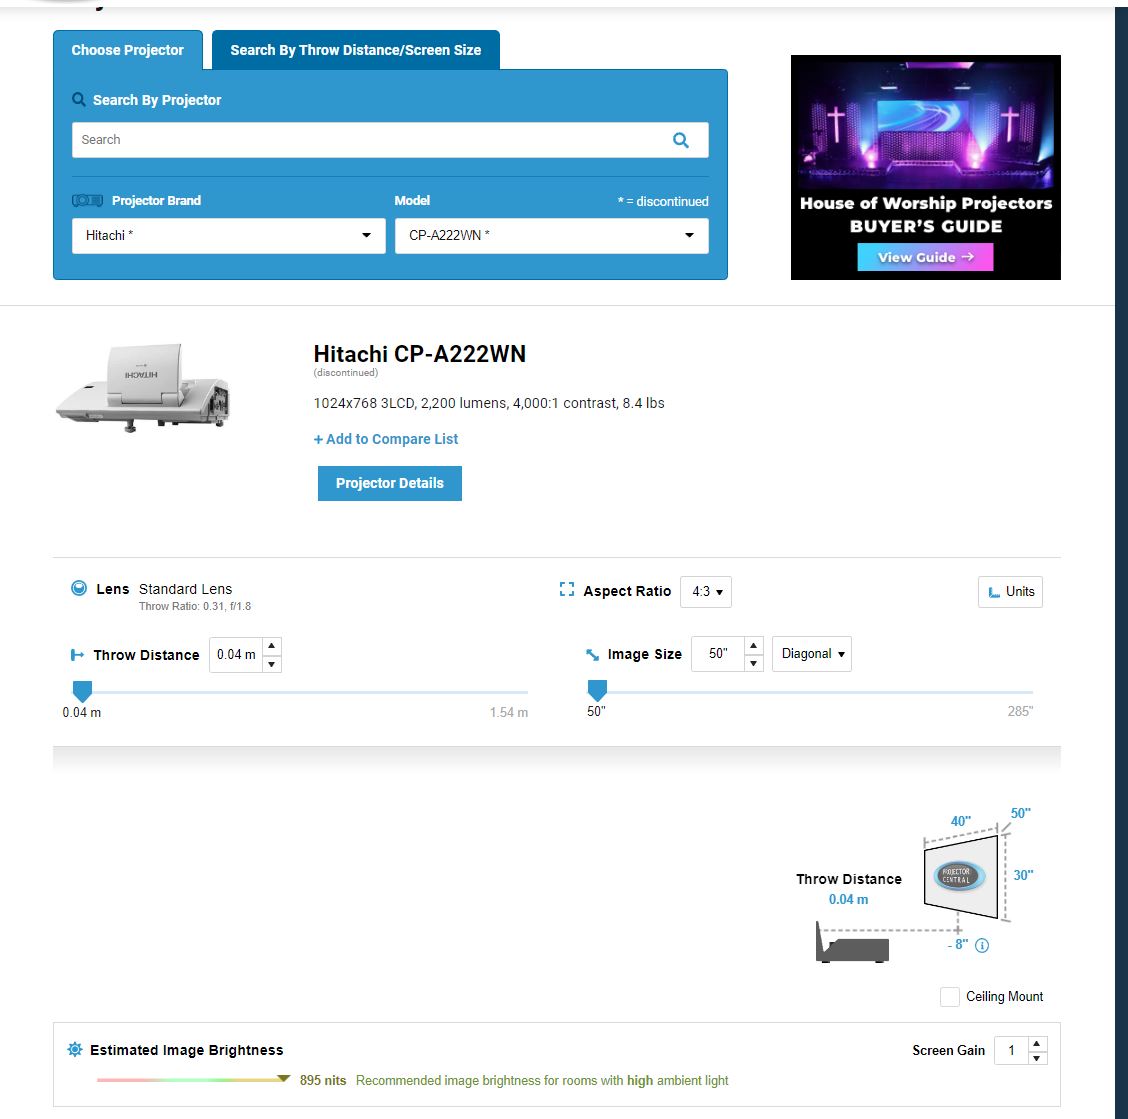Click the Aspect Ratio frame icon
The width and height of the screenshot is (1128, 1119).
[566, 589]
